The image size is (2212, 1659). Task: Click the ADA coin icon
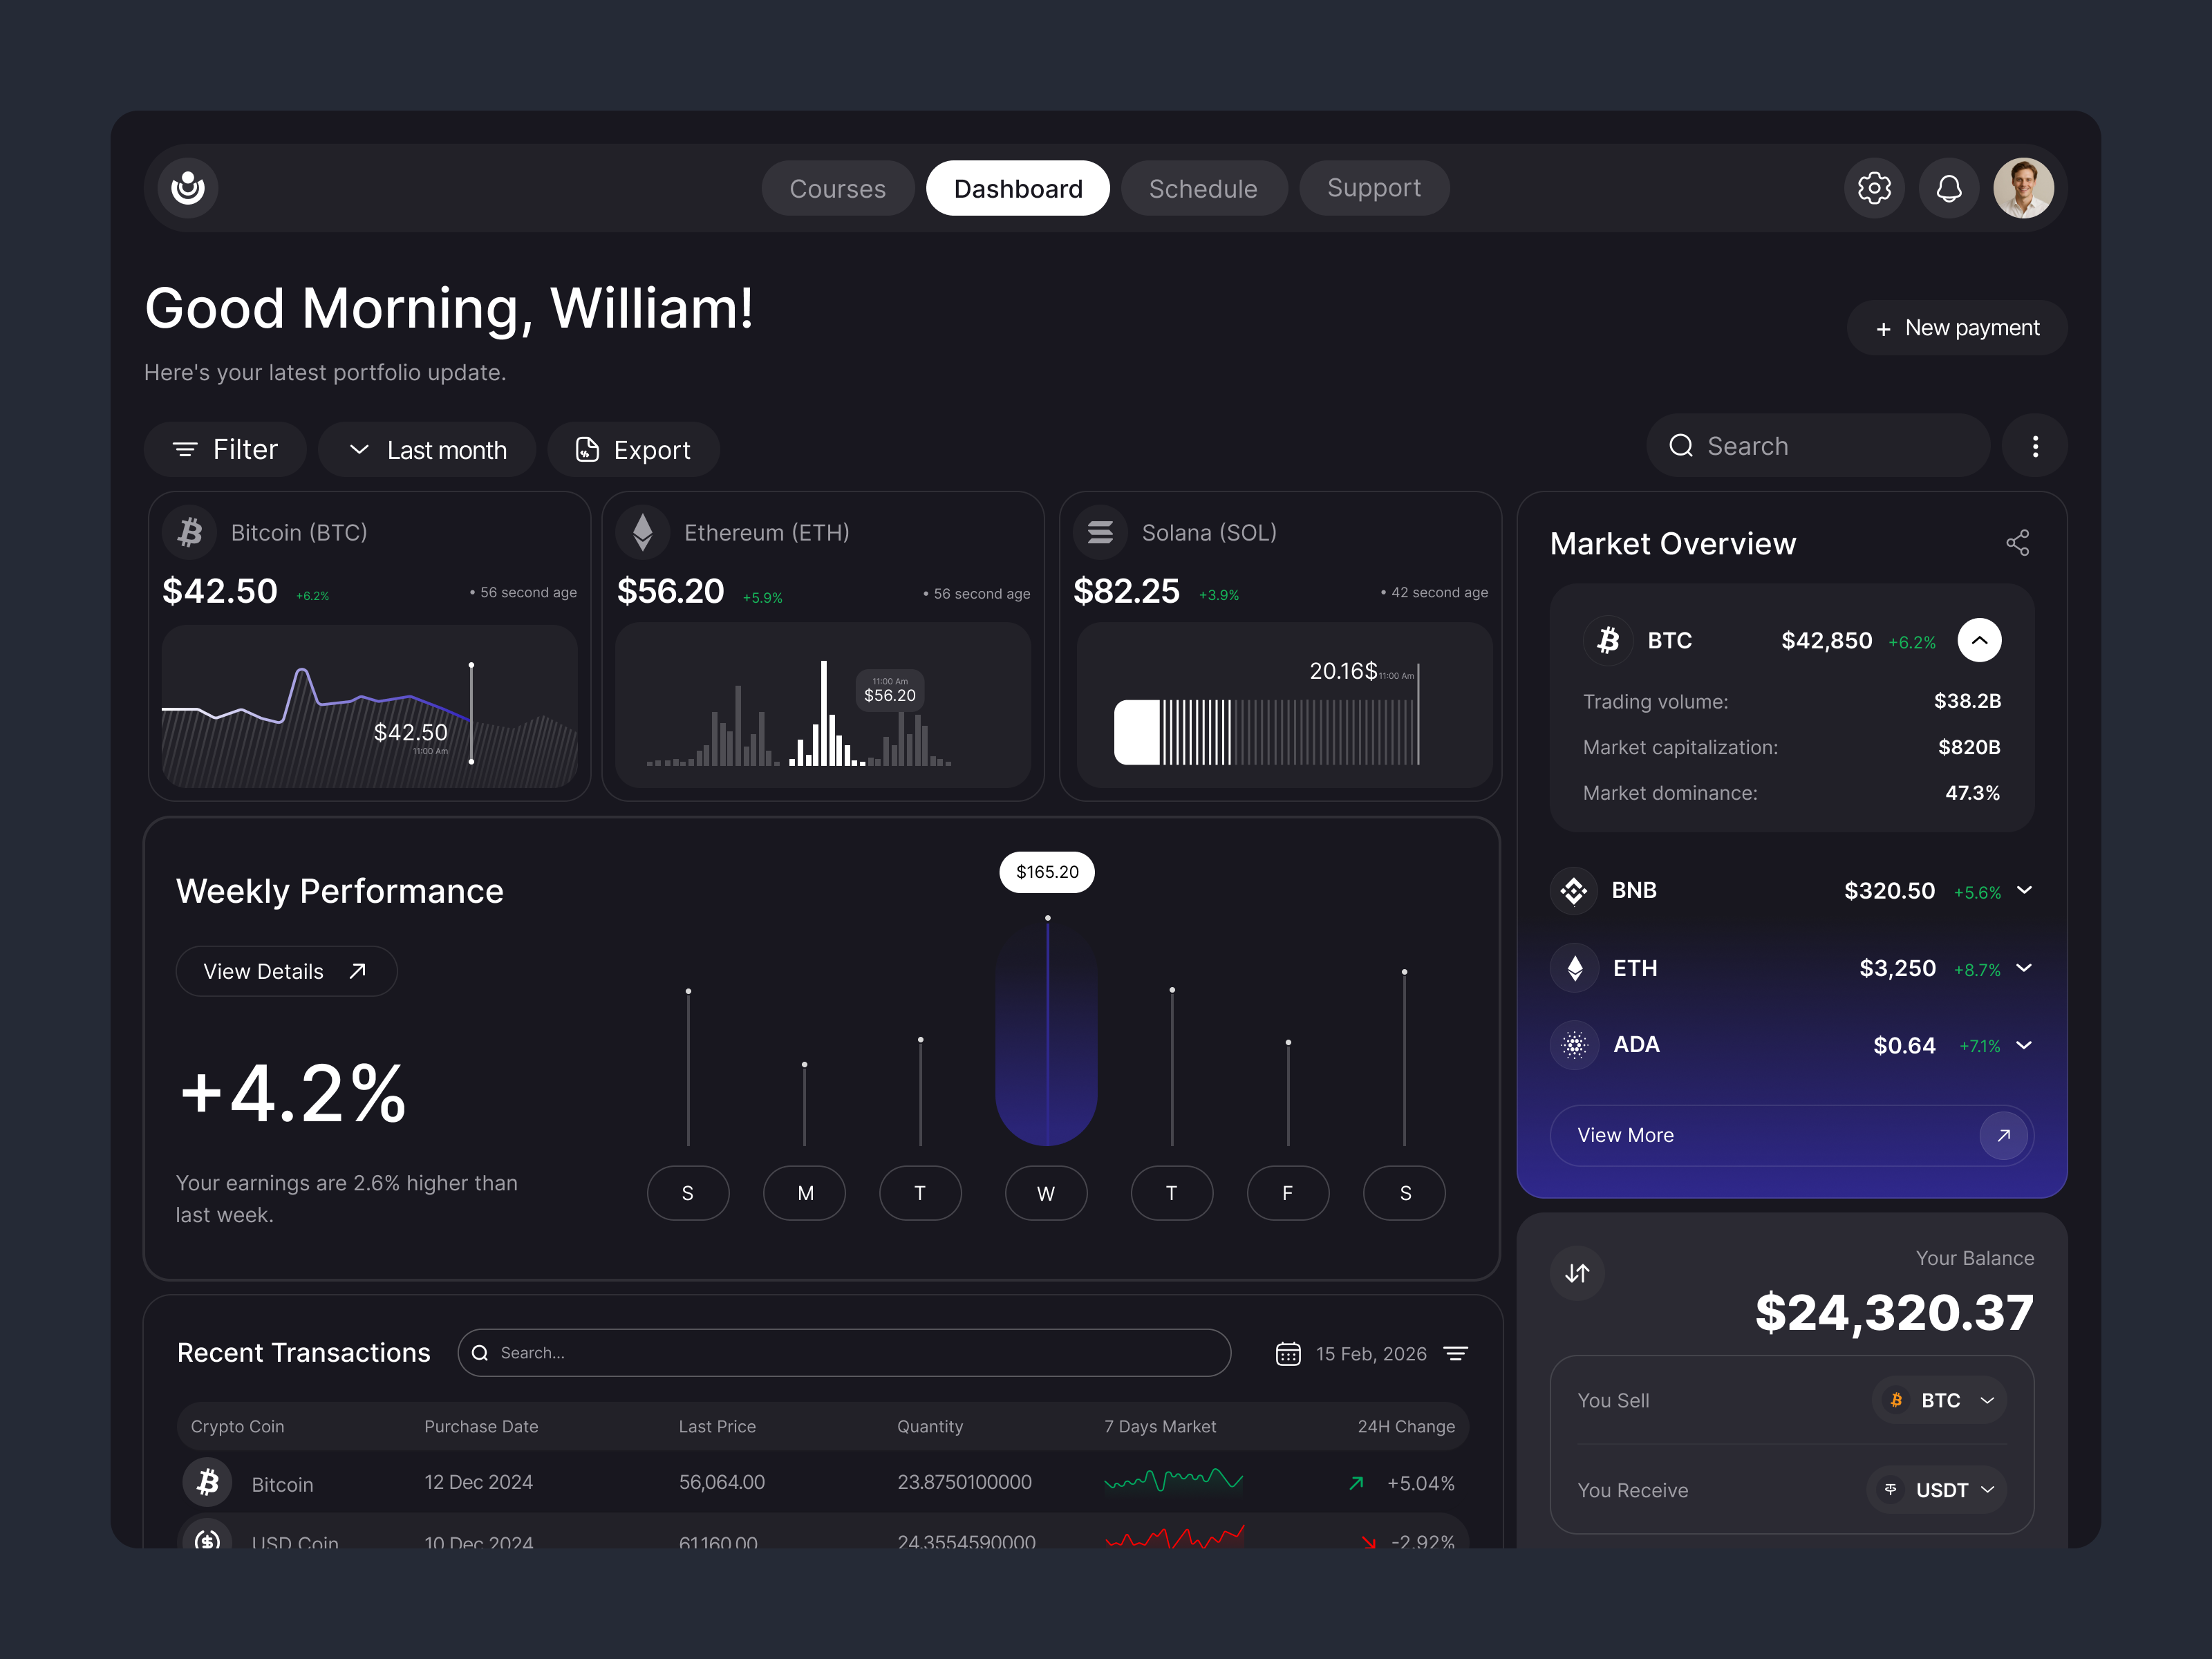pyautogui.click(x=1574, y=1045)
